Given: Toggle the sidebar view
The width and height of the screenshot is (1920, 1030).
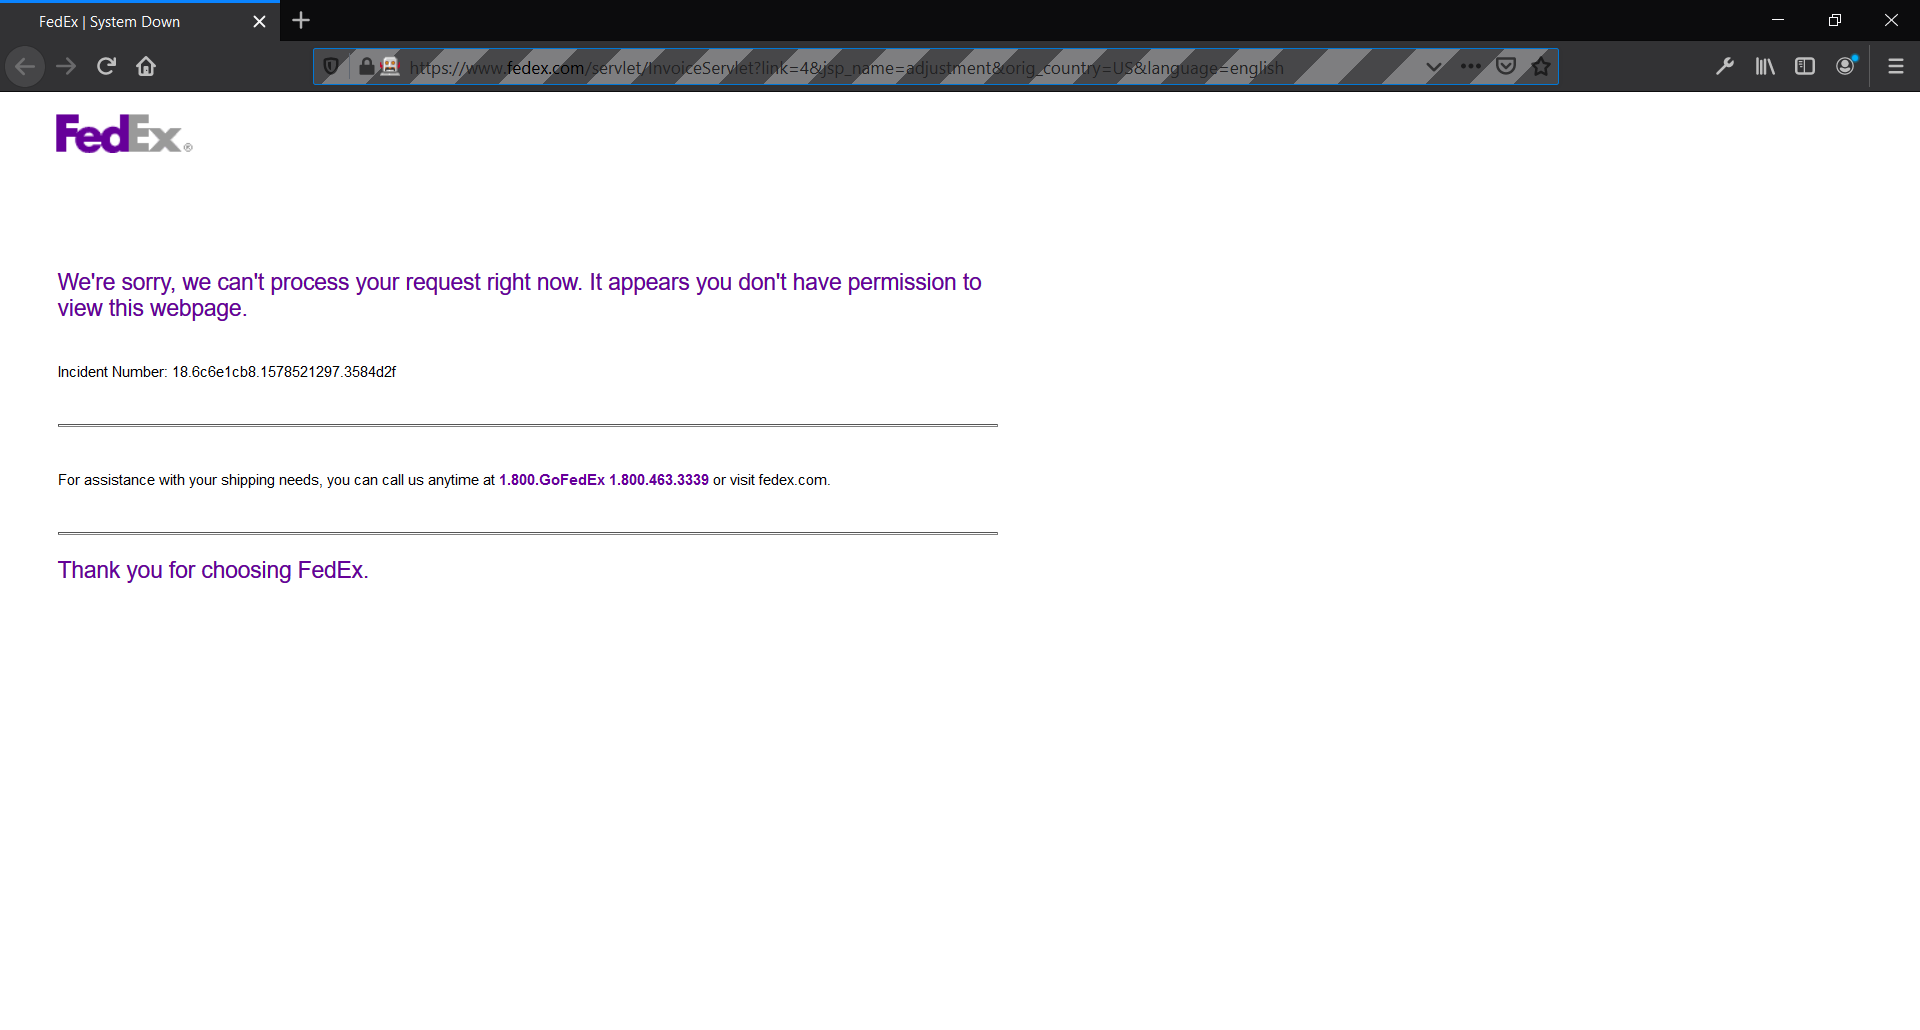Looking at the screenshot, I should (1805, 67).
